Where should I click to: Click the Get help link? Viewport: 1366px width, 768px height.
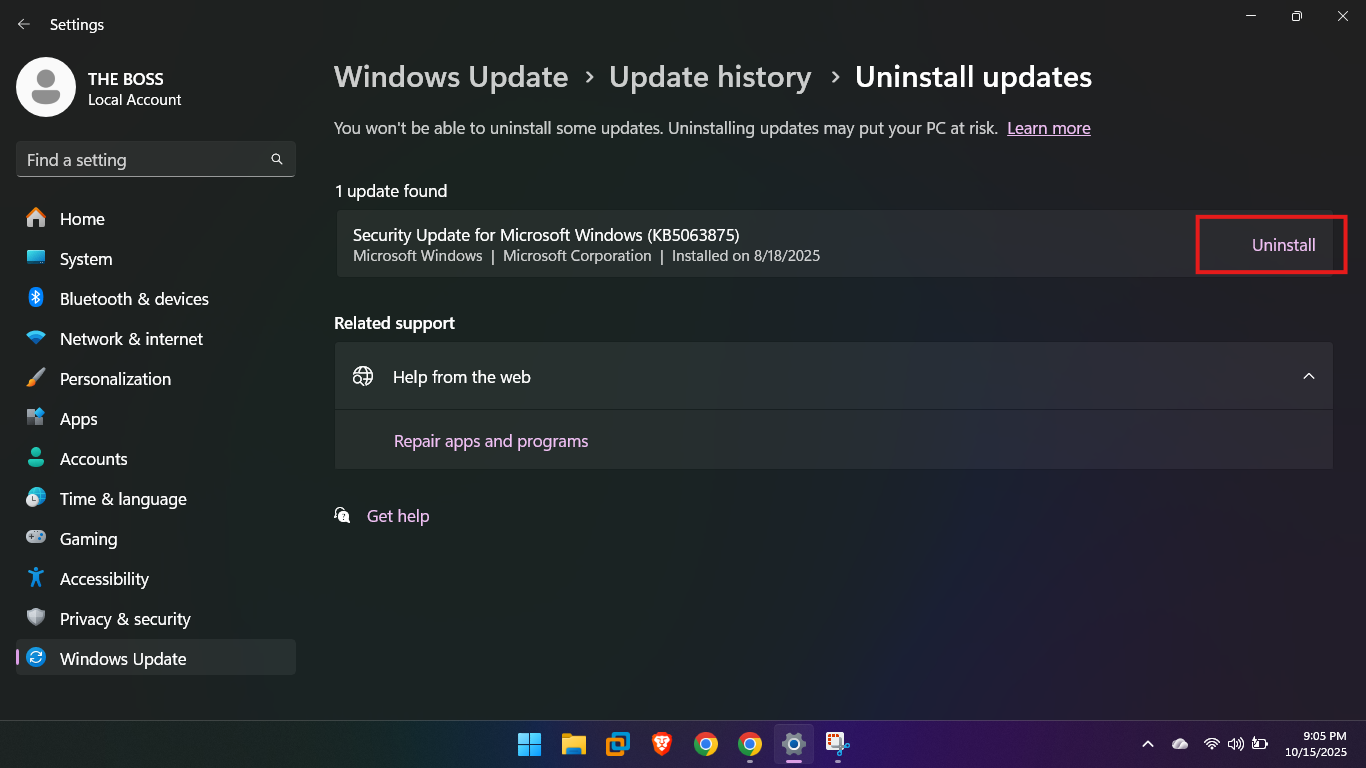click(x=397, y=516)
